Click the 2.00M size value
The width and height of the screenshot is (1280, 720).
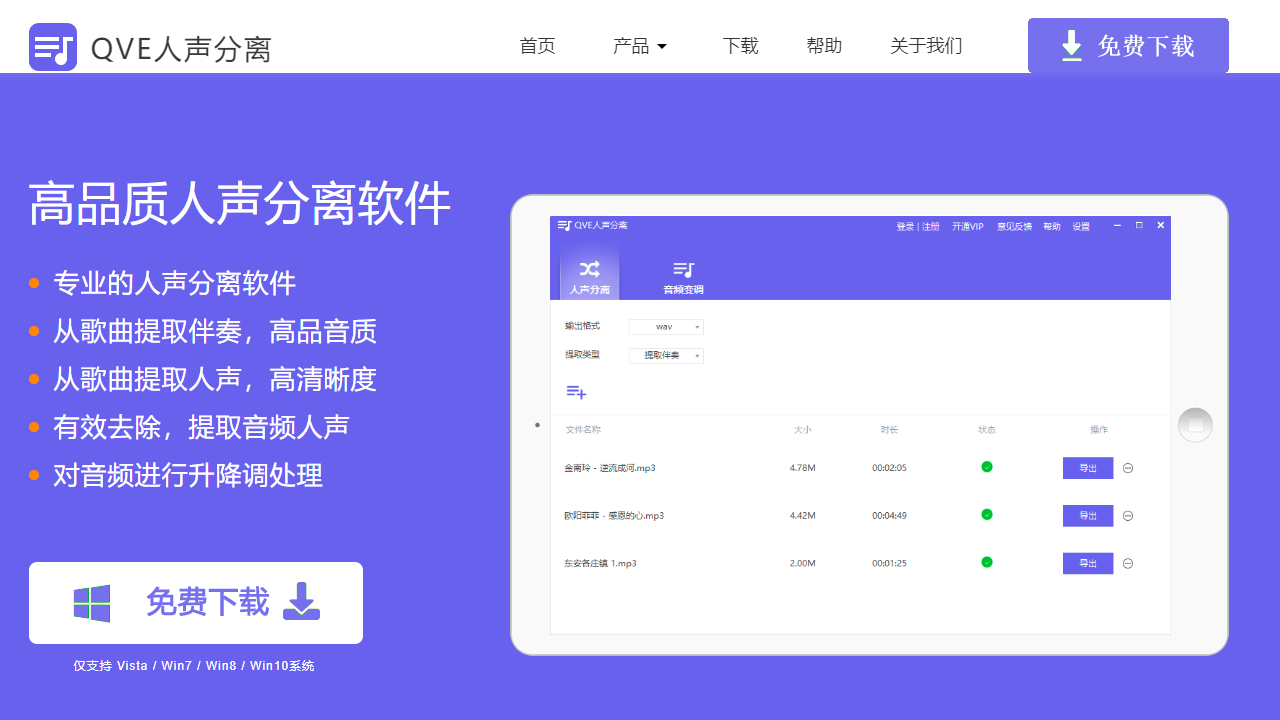pyautogui.click(x=803, y=564)
